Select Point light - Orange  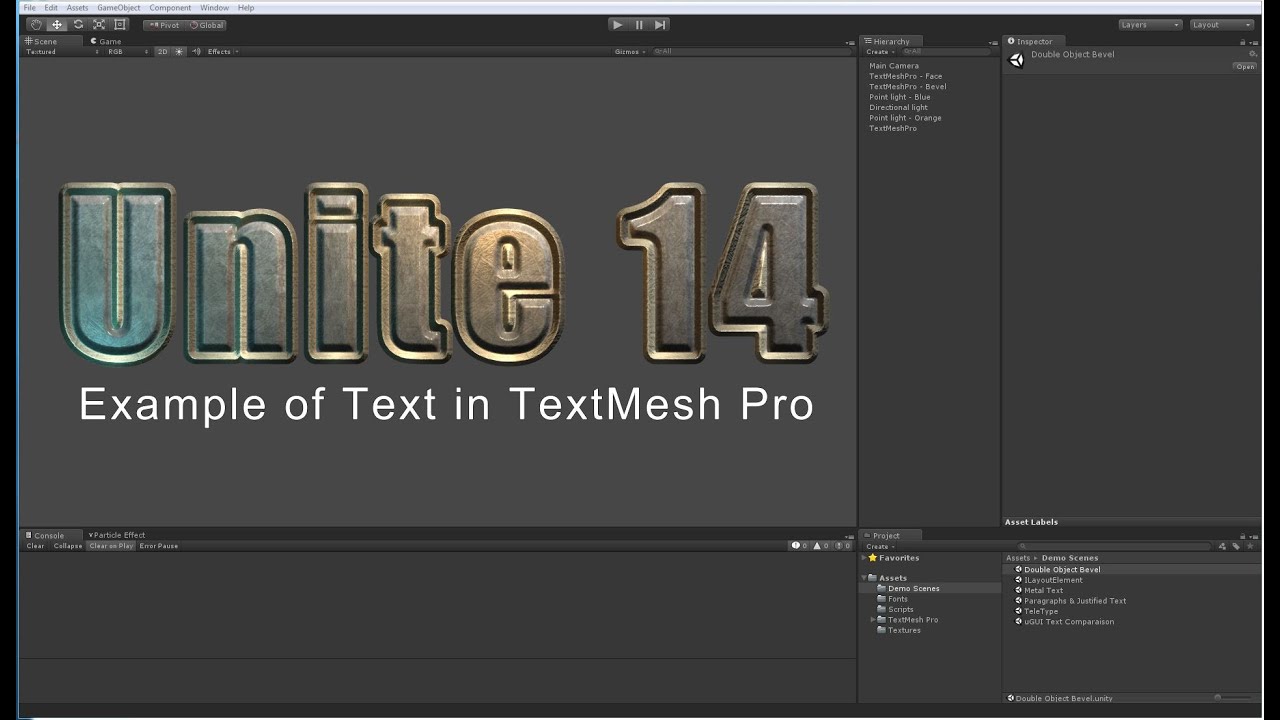coord(905,118)
